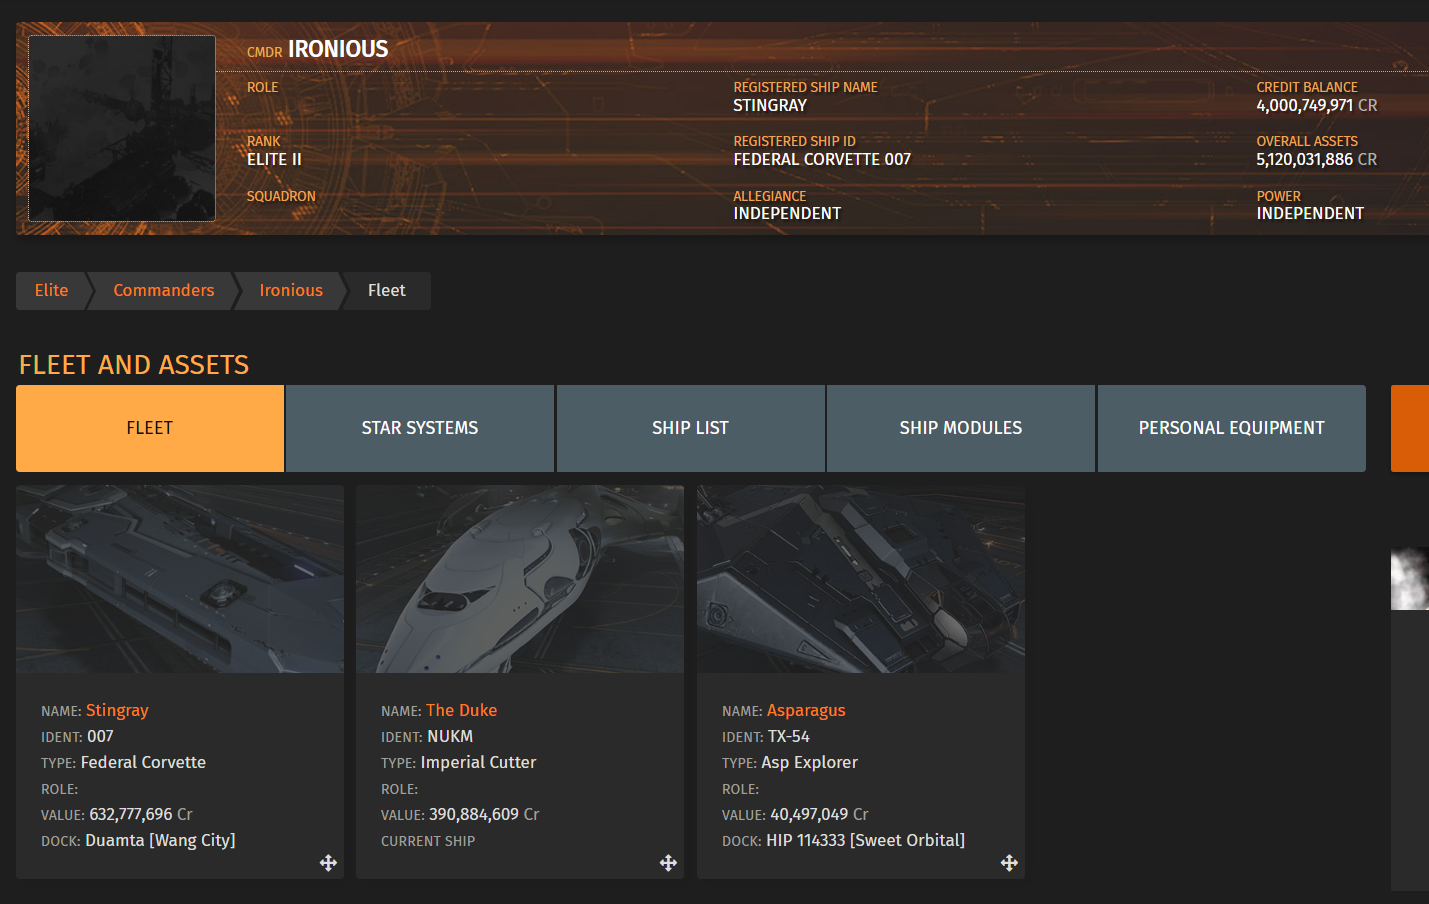Click the credit balance 4,000,749,971 CR
1429x904 pixels.
1317,105
